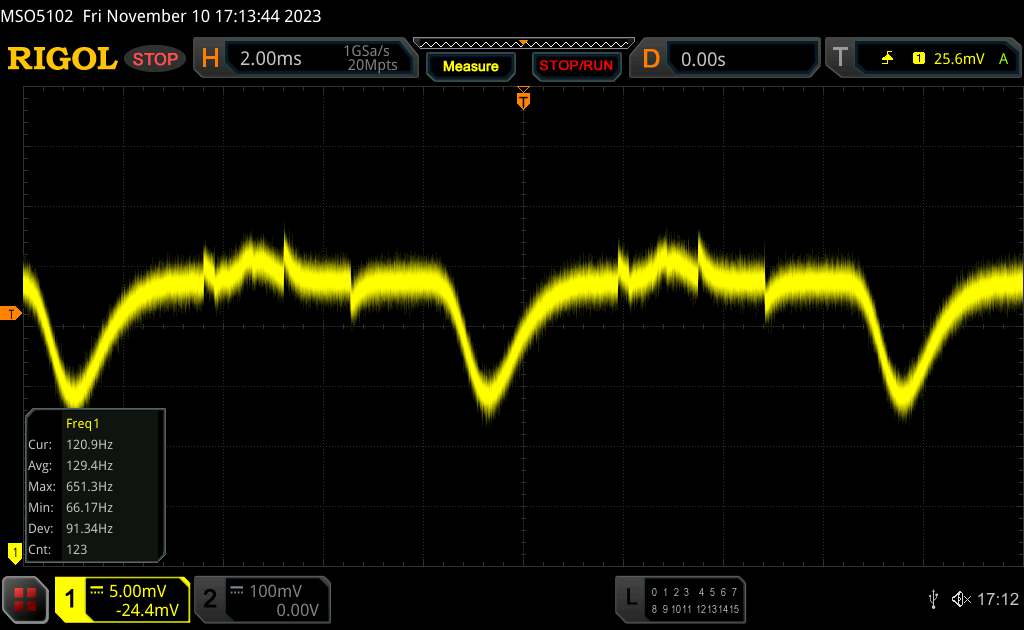1024x630 pixels.
Task: Click the orange D delay icon
Action: point(651,59)
